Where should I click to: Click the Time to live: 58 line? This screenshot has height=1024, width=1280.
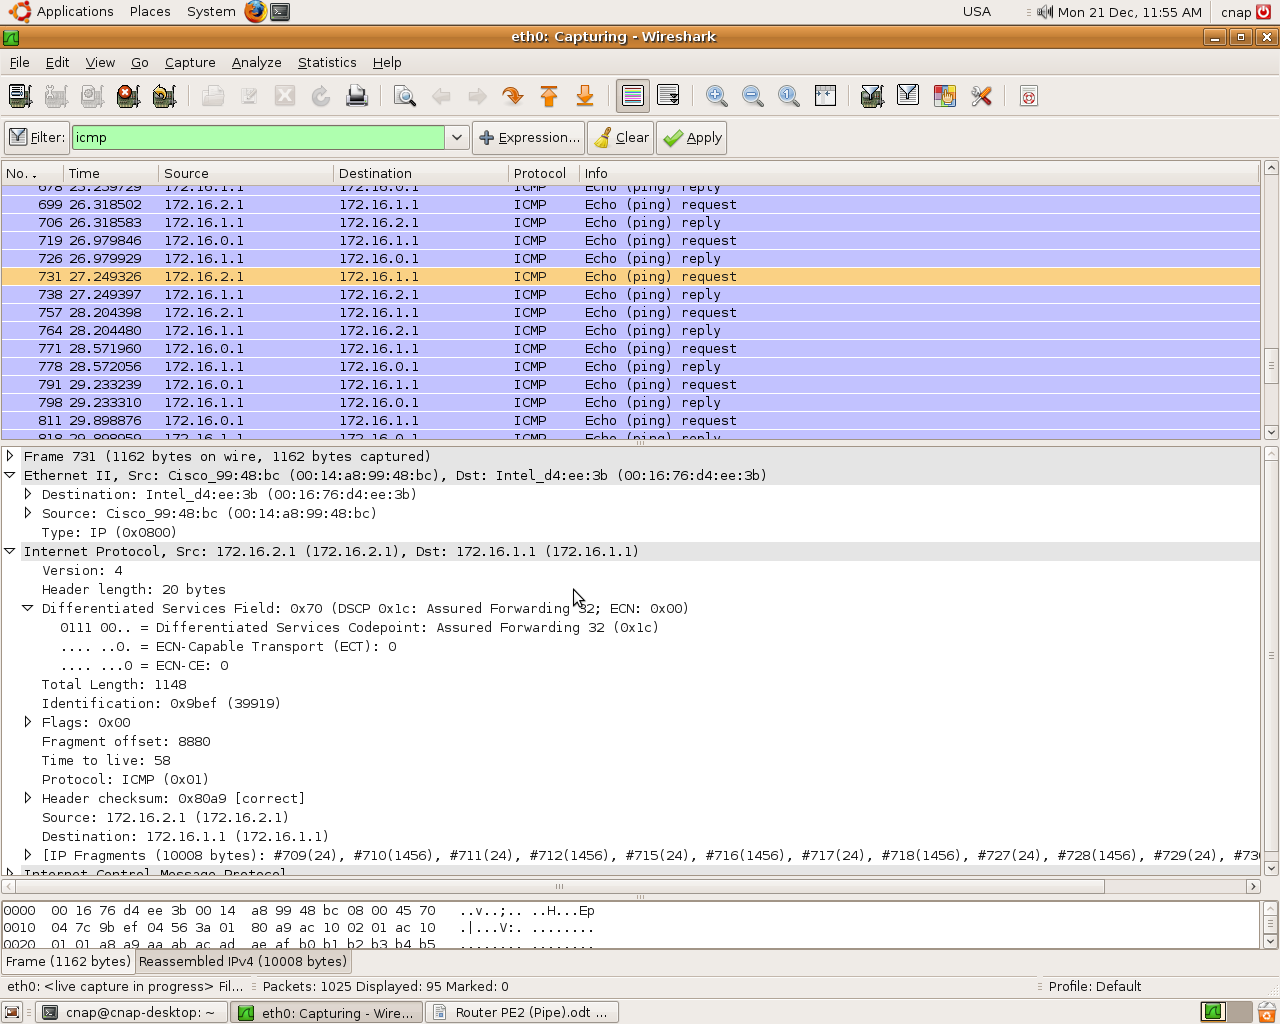106,760
